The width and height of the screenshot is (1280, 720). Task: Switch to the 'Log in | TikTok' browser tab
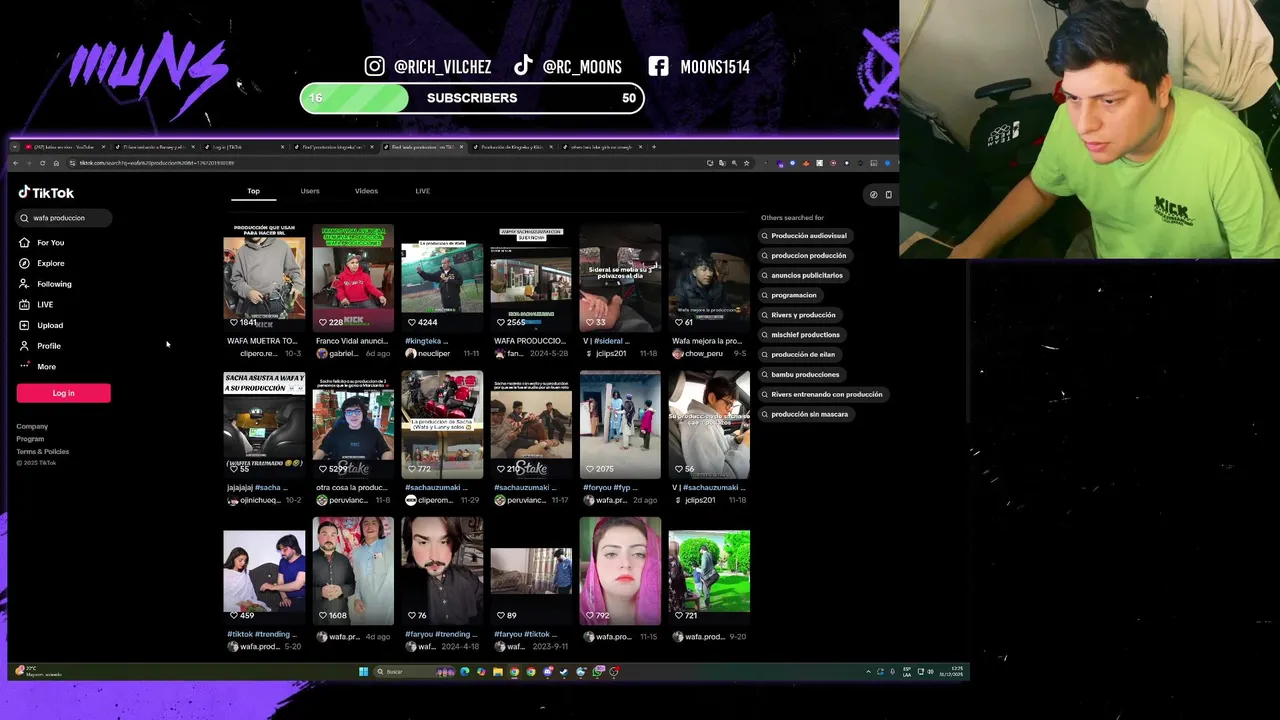pos(242,147)
